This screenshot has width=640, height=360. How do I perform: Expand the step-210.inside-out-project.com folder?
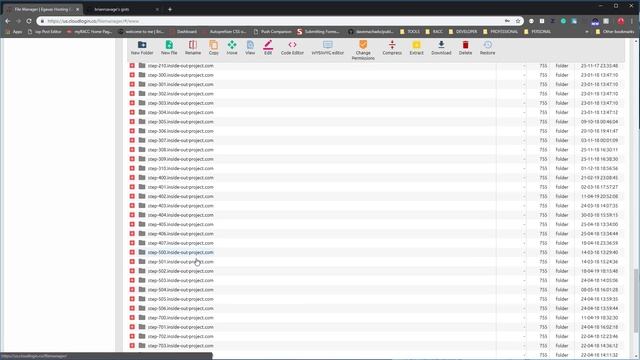coord(132,65)
